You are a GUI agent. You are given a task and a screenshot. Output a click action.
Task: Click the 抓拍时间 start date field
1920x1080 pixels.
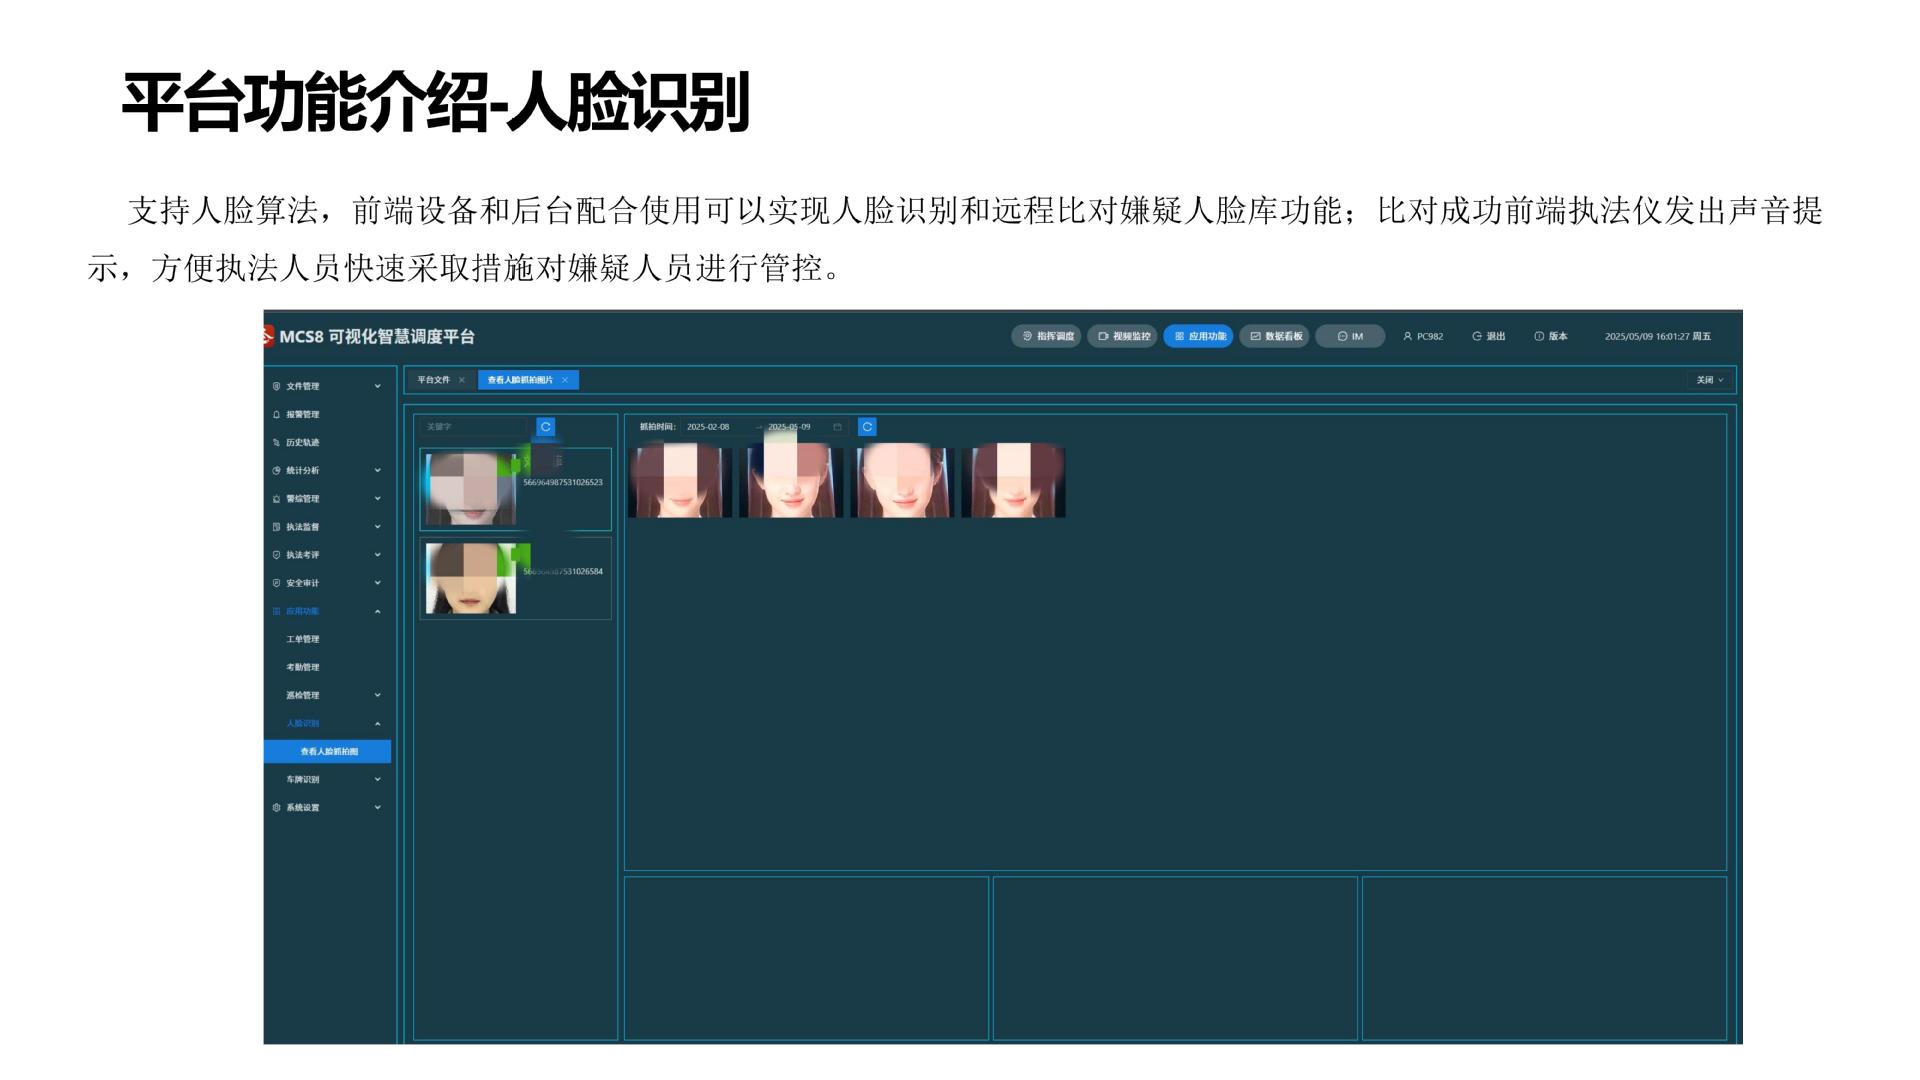(x=710, y=426)
